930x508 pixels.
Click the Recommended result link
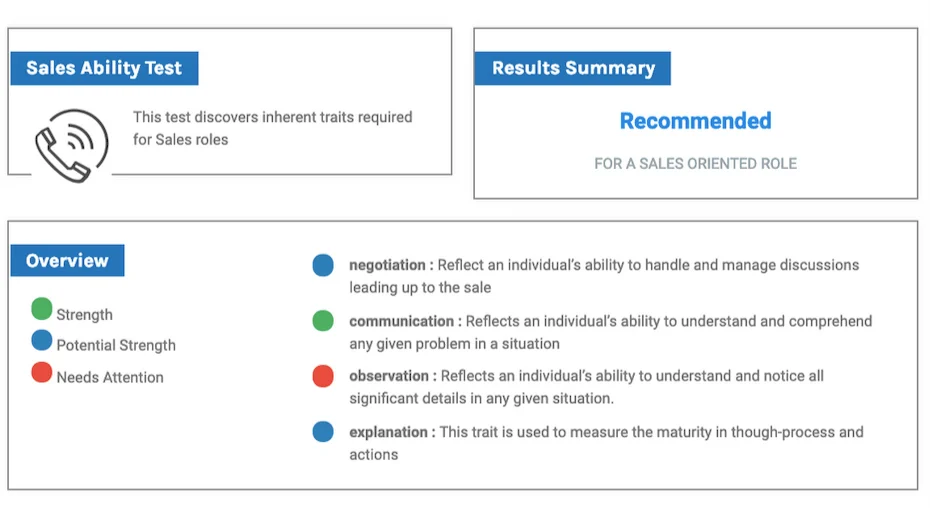695,121
